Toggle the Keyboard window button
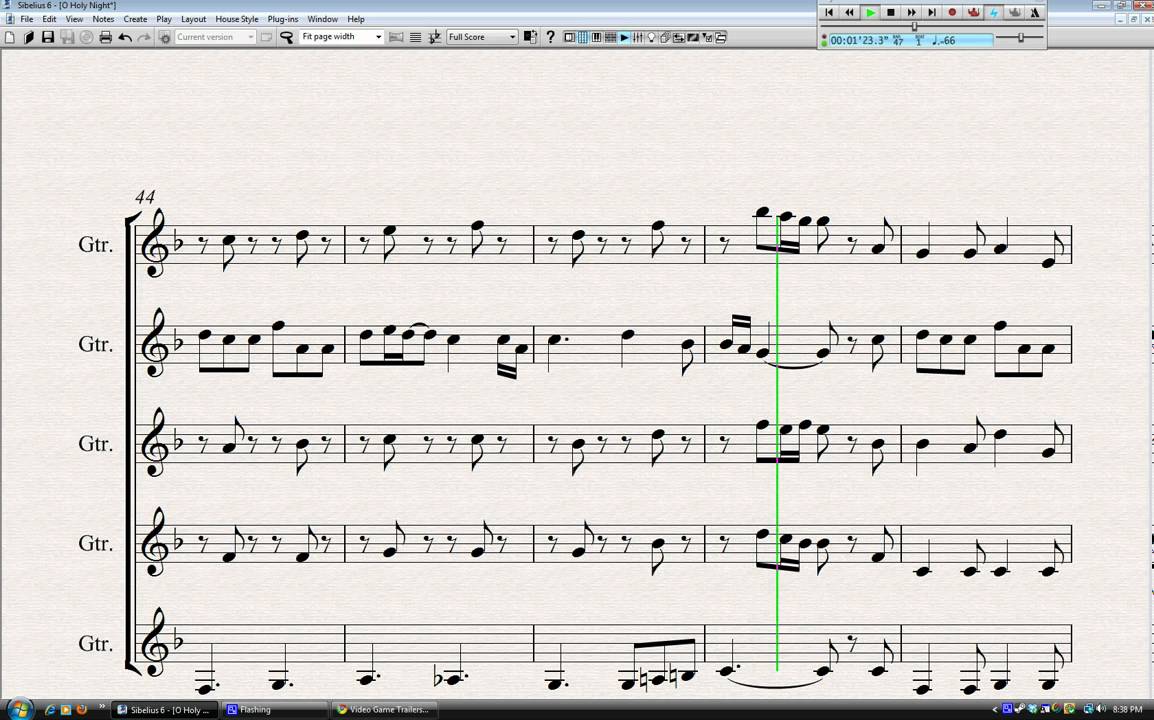 click(x=596, y=37)
